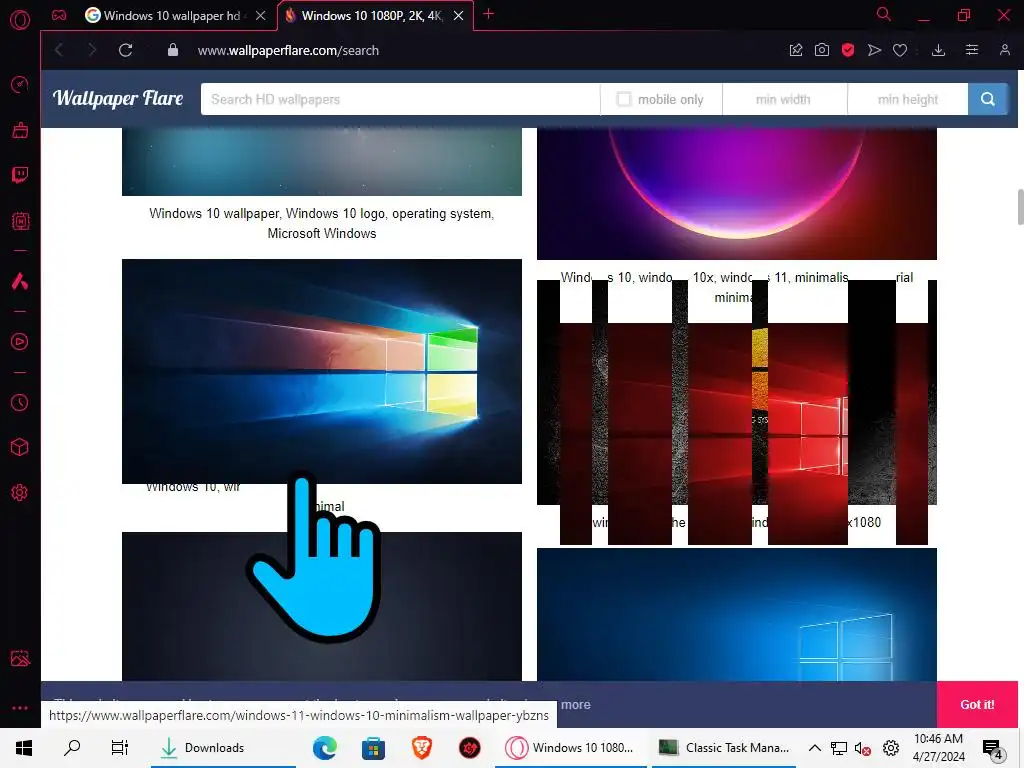
Task: Open the purple glowing sphere wallpaper
Action: point(737,194)
